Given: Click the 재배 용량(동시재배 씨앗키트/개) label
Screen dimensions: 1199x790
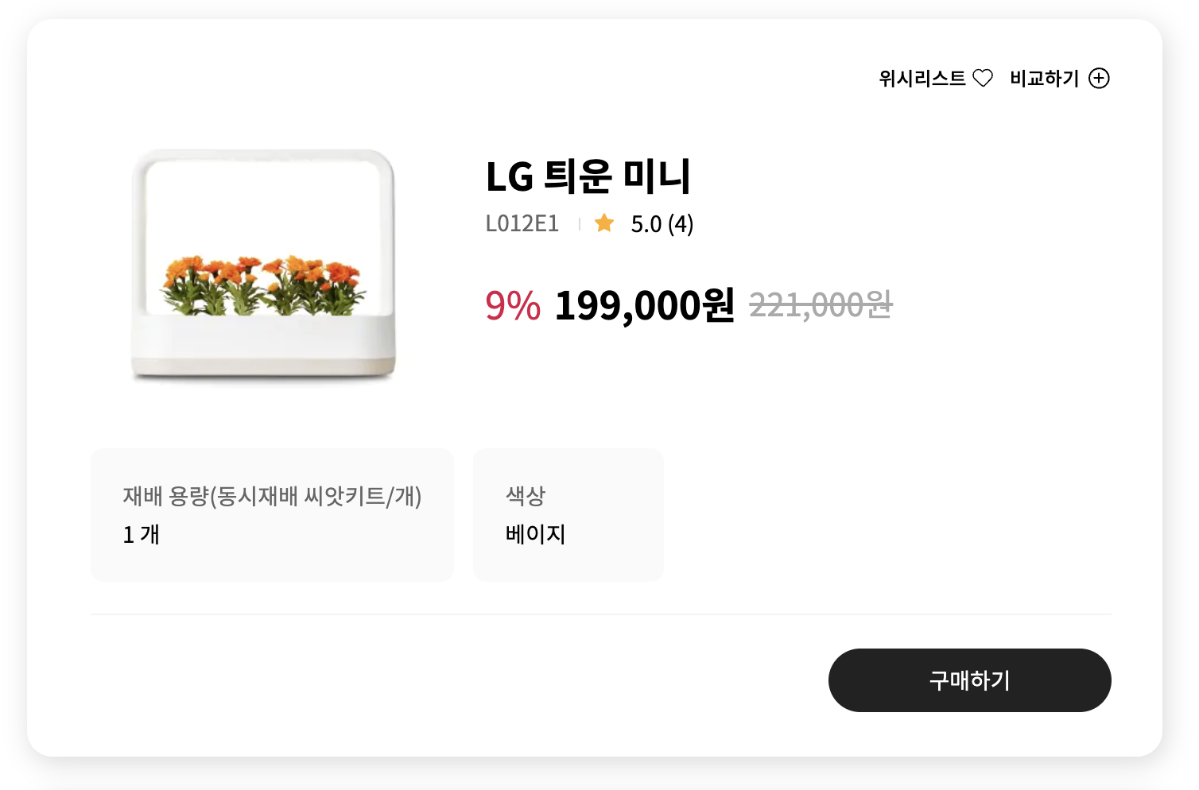Looking at the screenshot, I should (272, 496).
